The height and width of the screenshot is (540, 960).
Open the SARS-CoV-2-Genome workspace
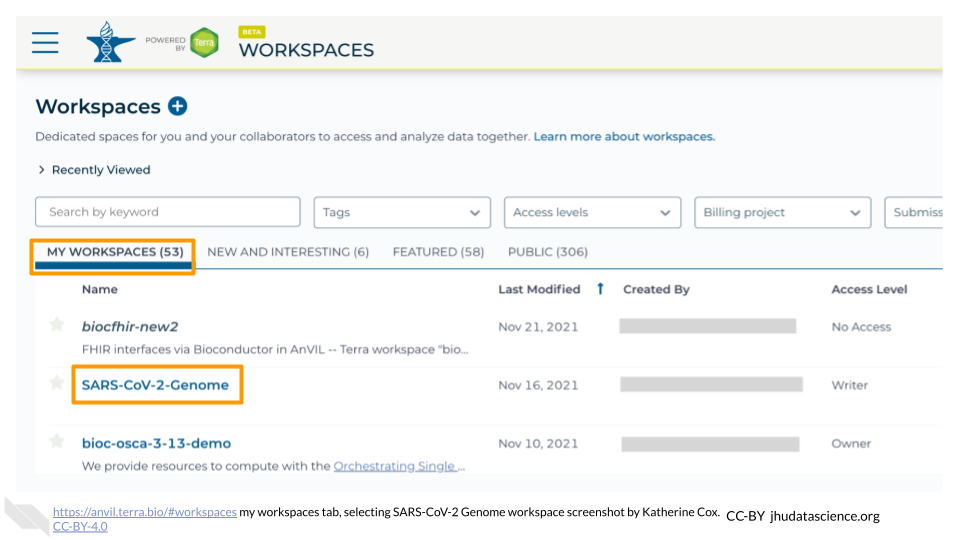click(156, 385)
